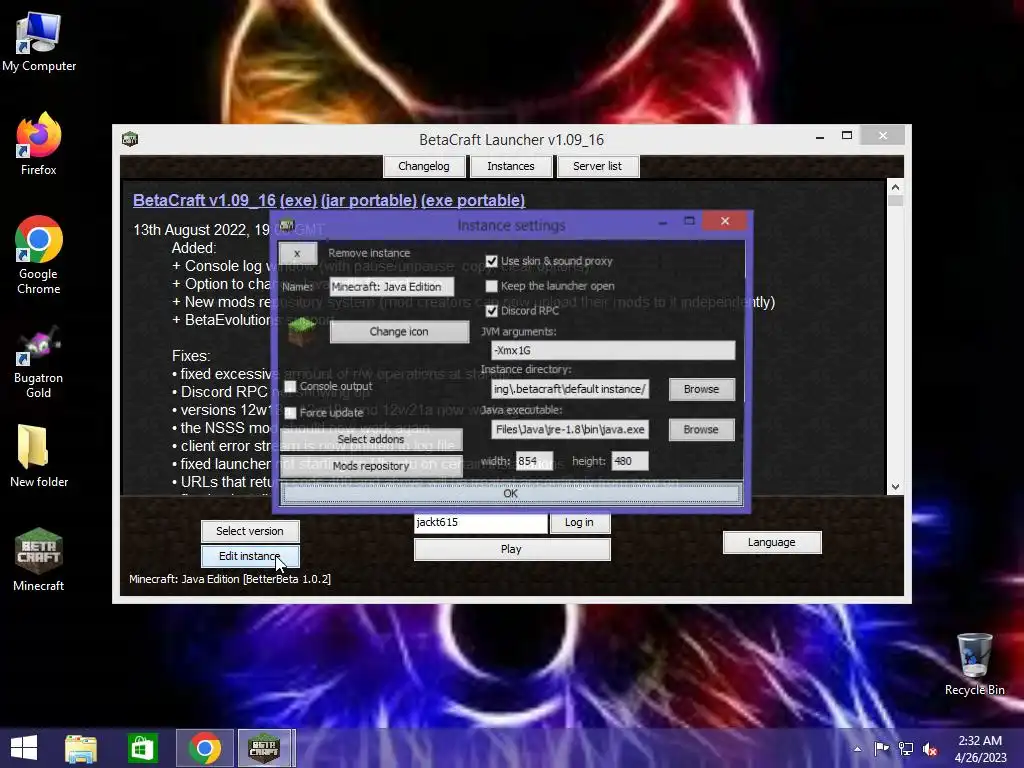This screenshot has height=768, width=1024.
Task: Focus the instance Name field
Action: pos(391,287)
